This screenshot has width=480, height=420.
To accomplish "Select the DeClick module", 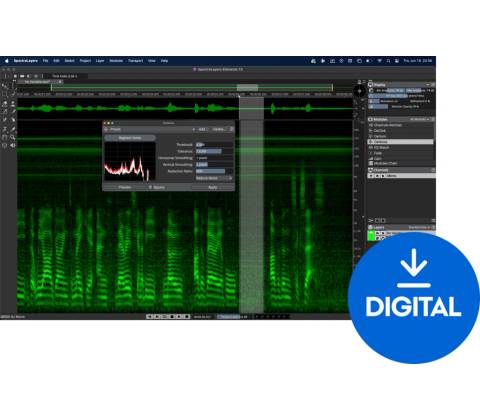I will point(380,131).
